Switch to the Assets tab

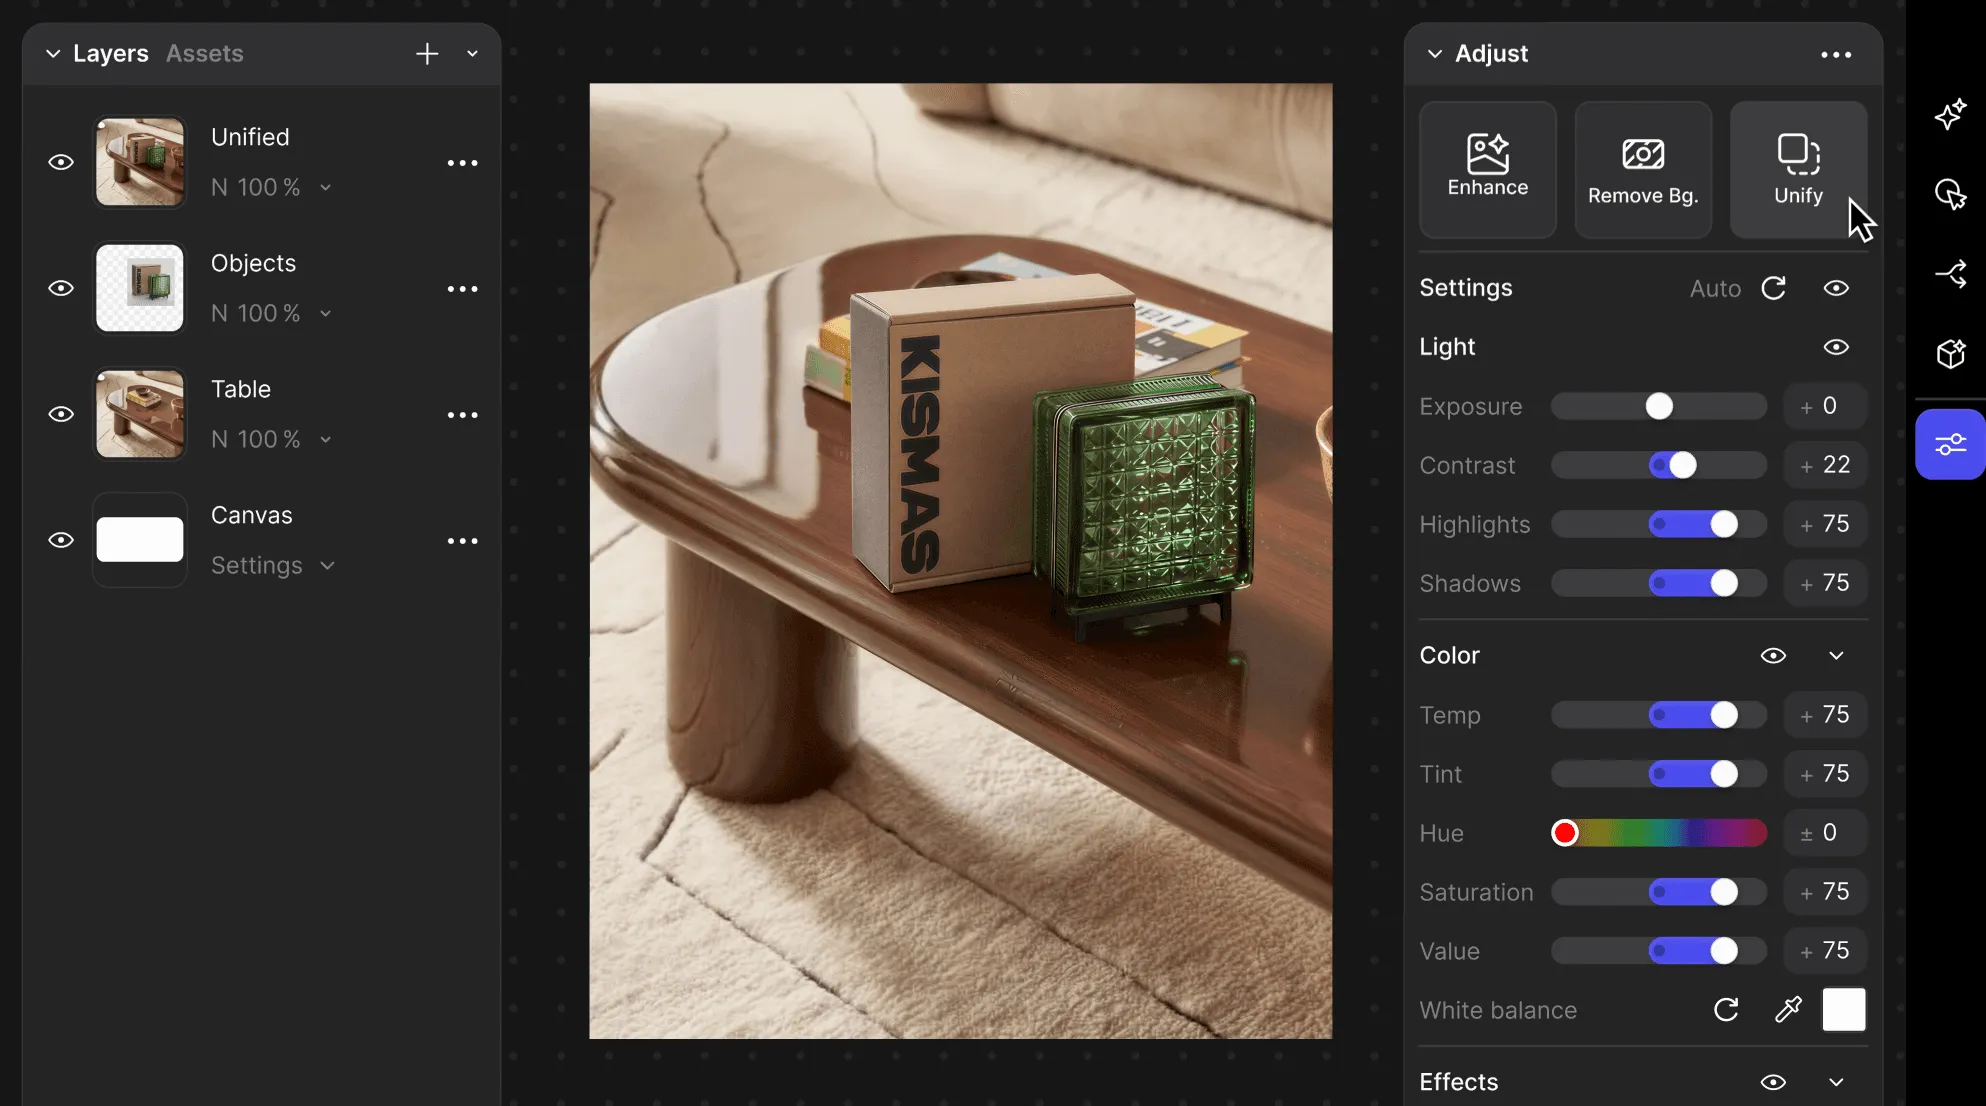tap(204, 54)
